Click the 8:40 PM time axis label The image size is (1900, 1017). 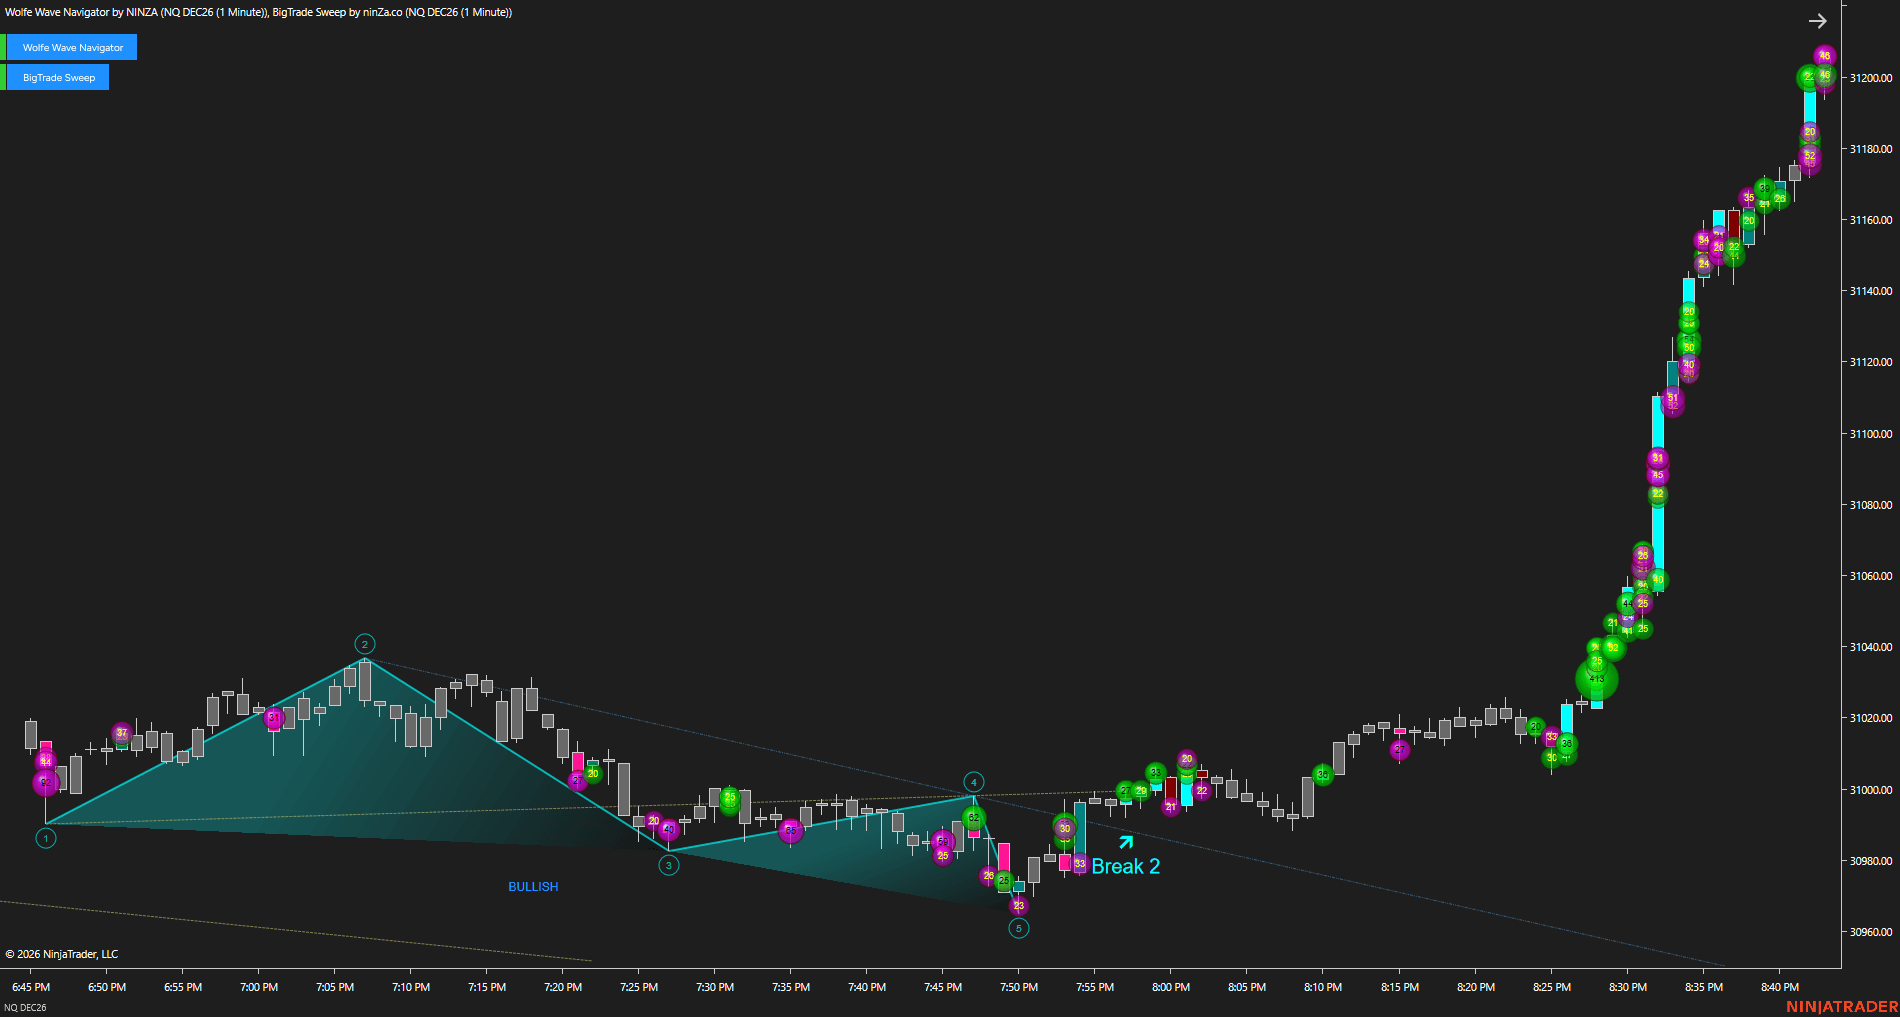pos(1780,987)
